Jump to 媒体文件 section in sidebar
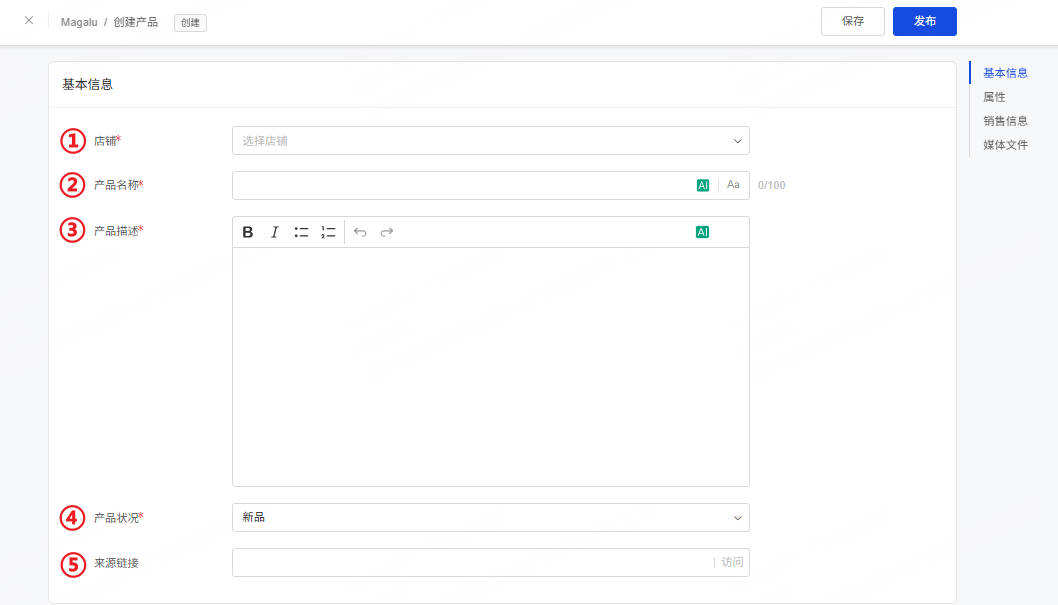This screenshot has height=605, width=1058. pos(1005,145)
